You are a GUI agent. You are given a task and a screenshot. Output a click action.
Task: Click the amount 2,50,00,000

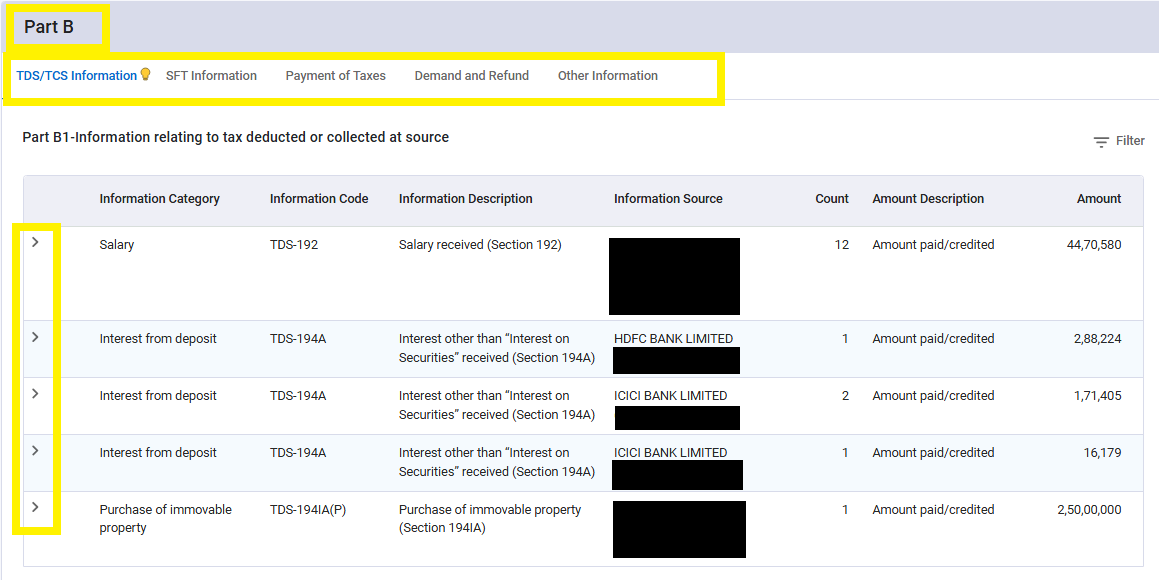(1090, 509)
